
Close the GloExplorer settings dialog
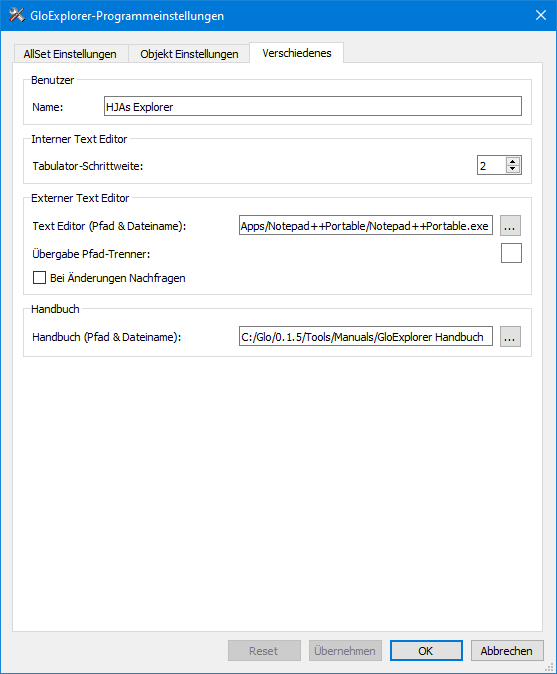[541, 15]
